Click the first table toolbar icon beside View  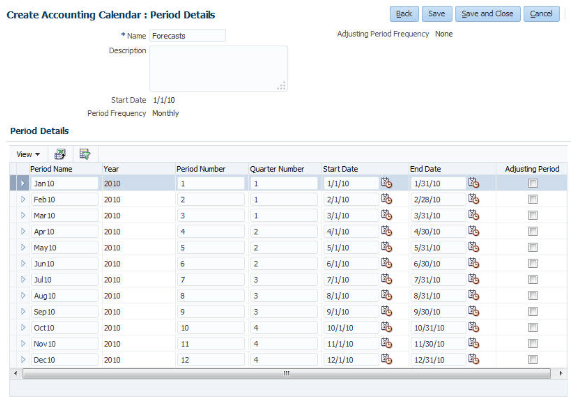[60, 154]
